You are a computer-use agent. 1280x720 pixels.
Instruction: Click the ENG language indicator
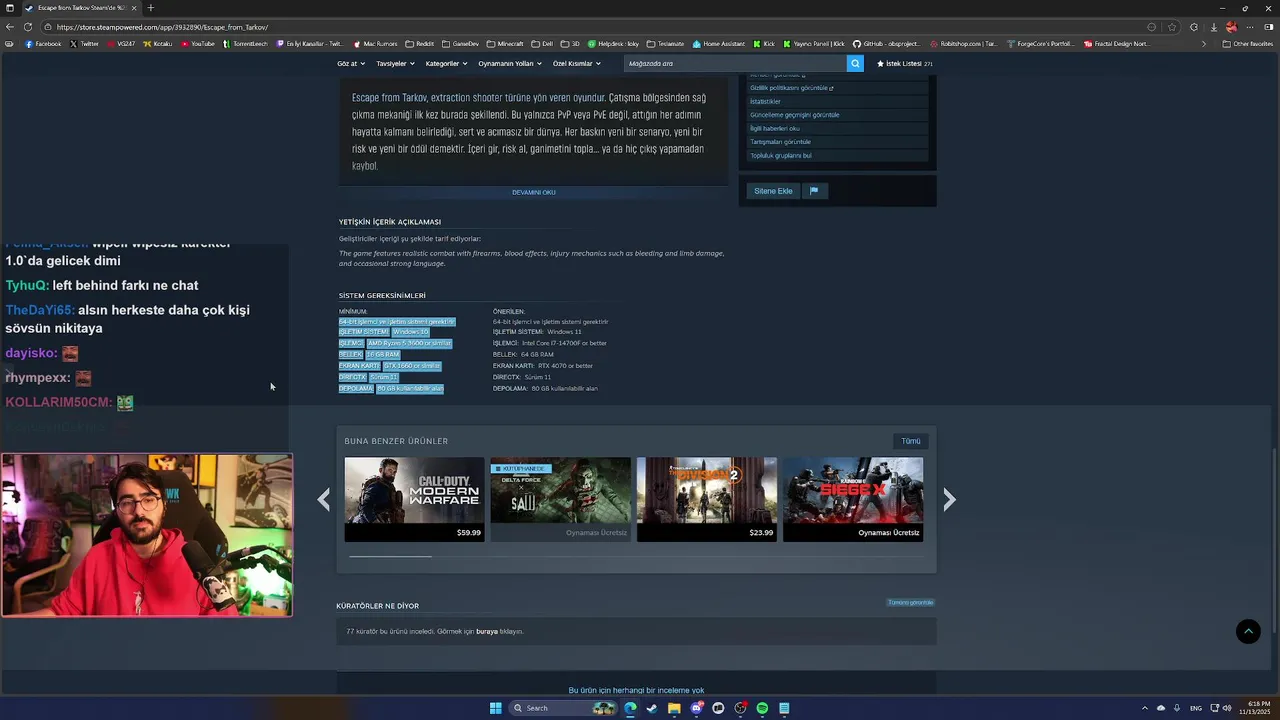click(1196, 708)
